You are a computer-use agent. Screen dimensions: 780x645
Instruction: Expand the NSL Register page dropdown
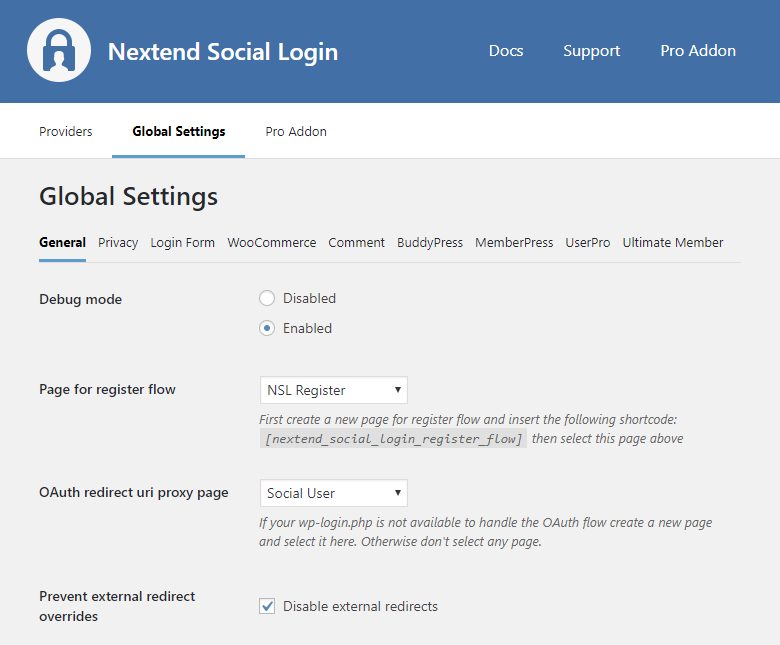pyautogui.click(x=333, y=390)
